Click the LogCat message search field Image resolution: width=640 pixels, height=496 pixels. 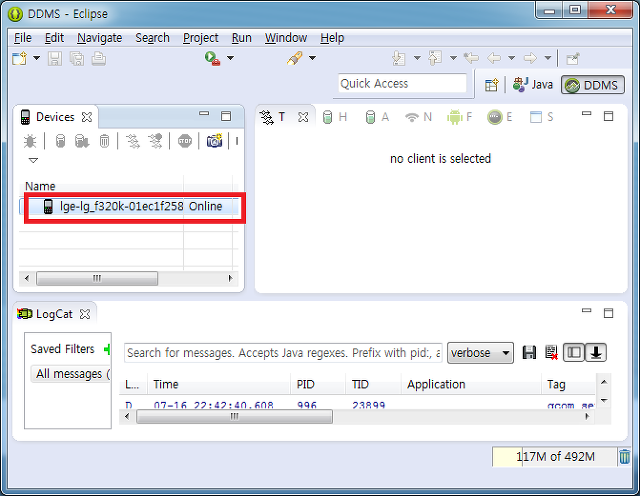tap(283, 353)
